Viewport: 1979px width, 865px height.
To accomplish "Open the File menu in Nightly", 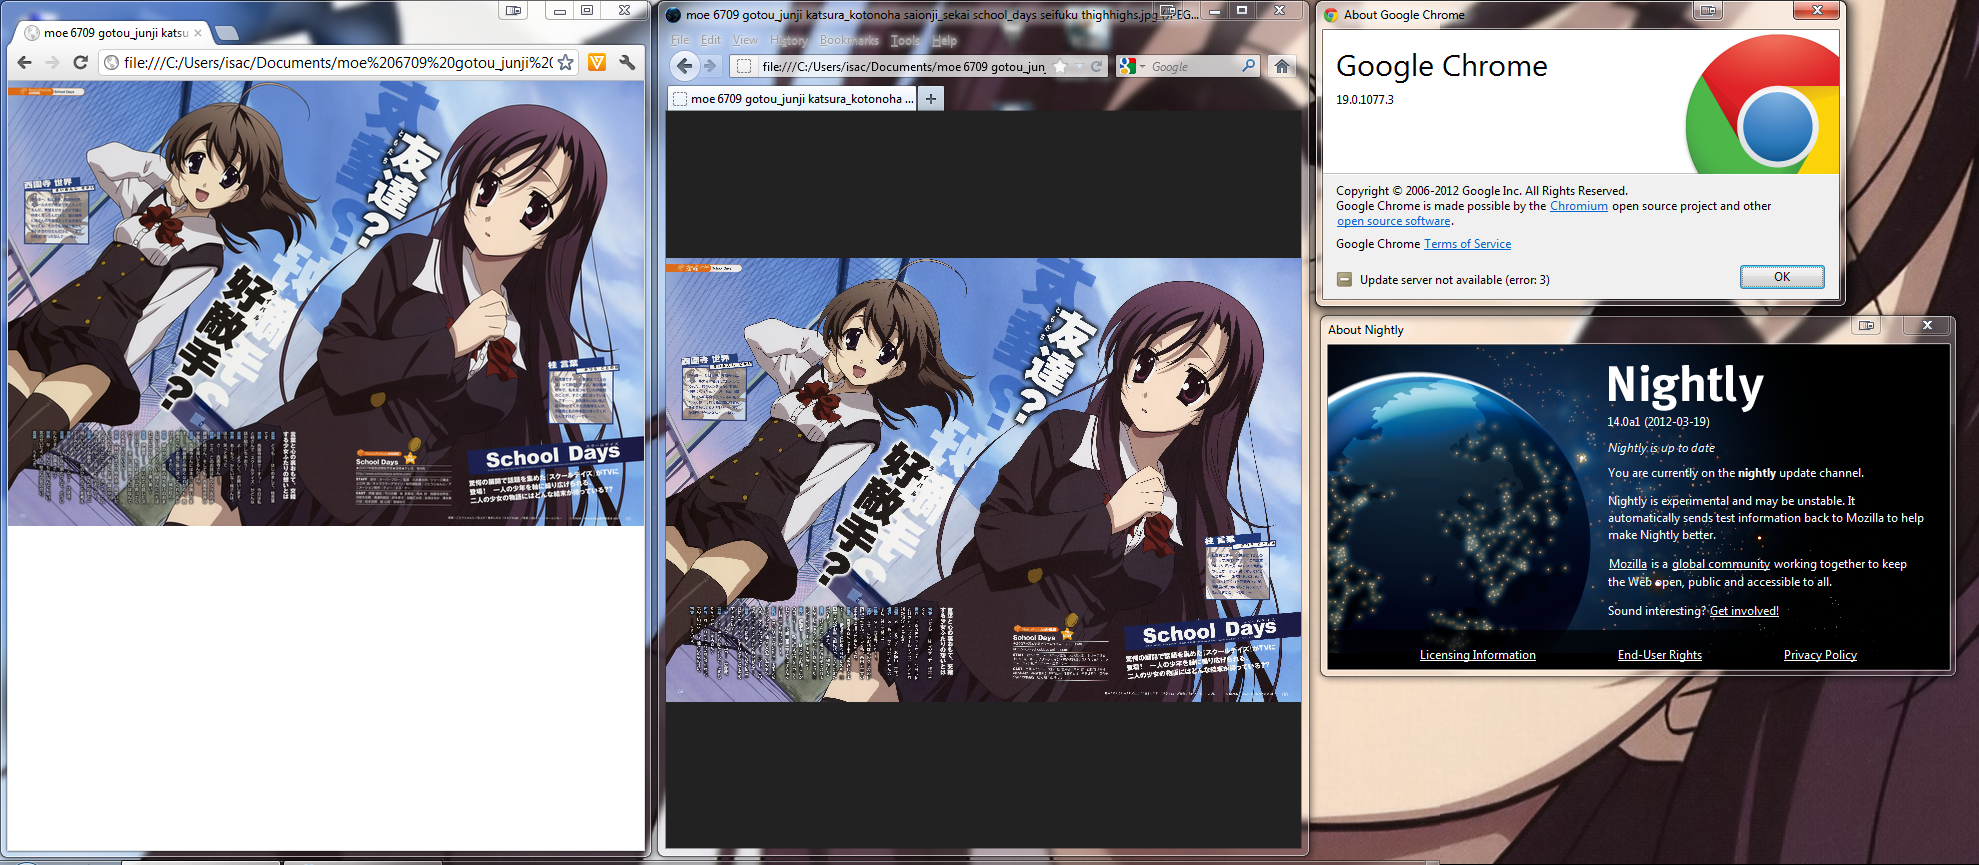I will [x=680, y=40].
